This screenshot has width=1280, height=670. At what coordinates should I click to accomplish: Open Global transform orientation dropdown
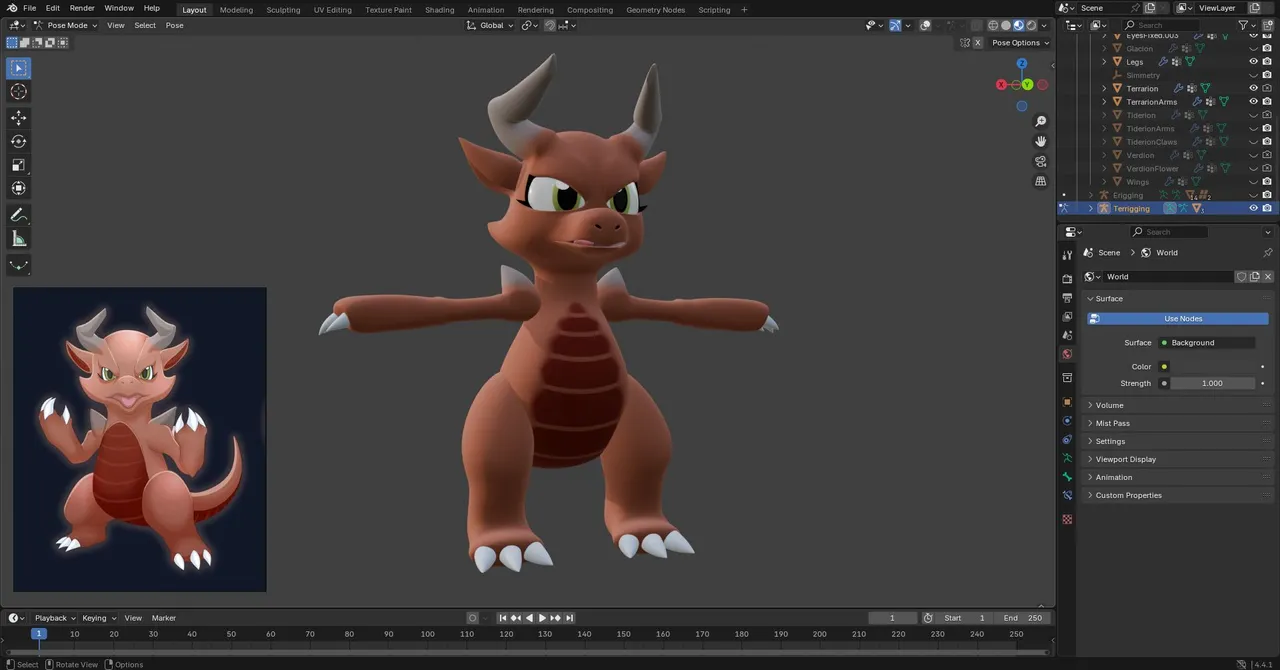pyautogui.click(x=491, y=25)
